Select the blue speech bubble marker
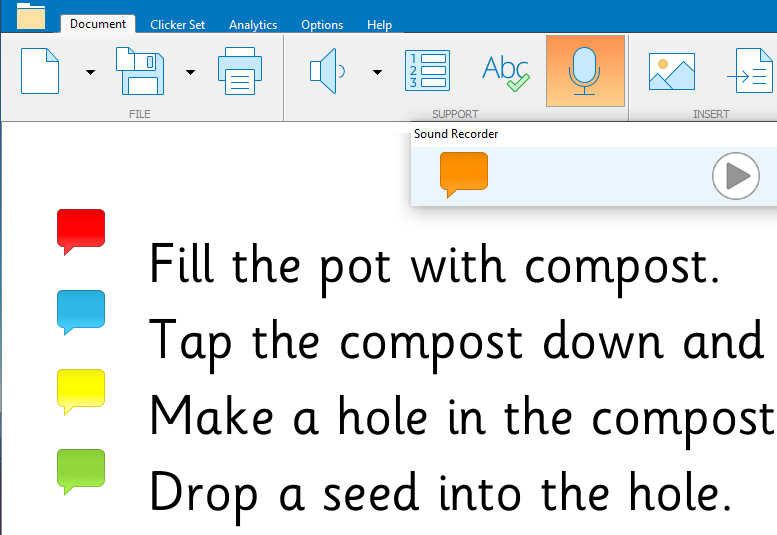This screenshot has width=777, height=535. (81, 311)
